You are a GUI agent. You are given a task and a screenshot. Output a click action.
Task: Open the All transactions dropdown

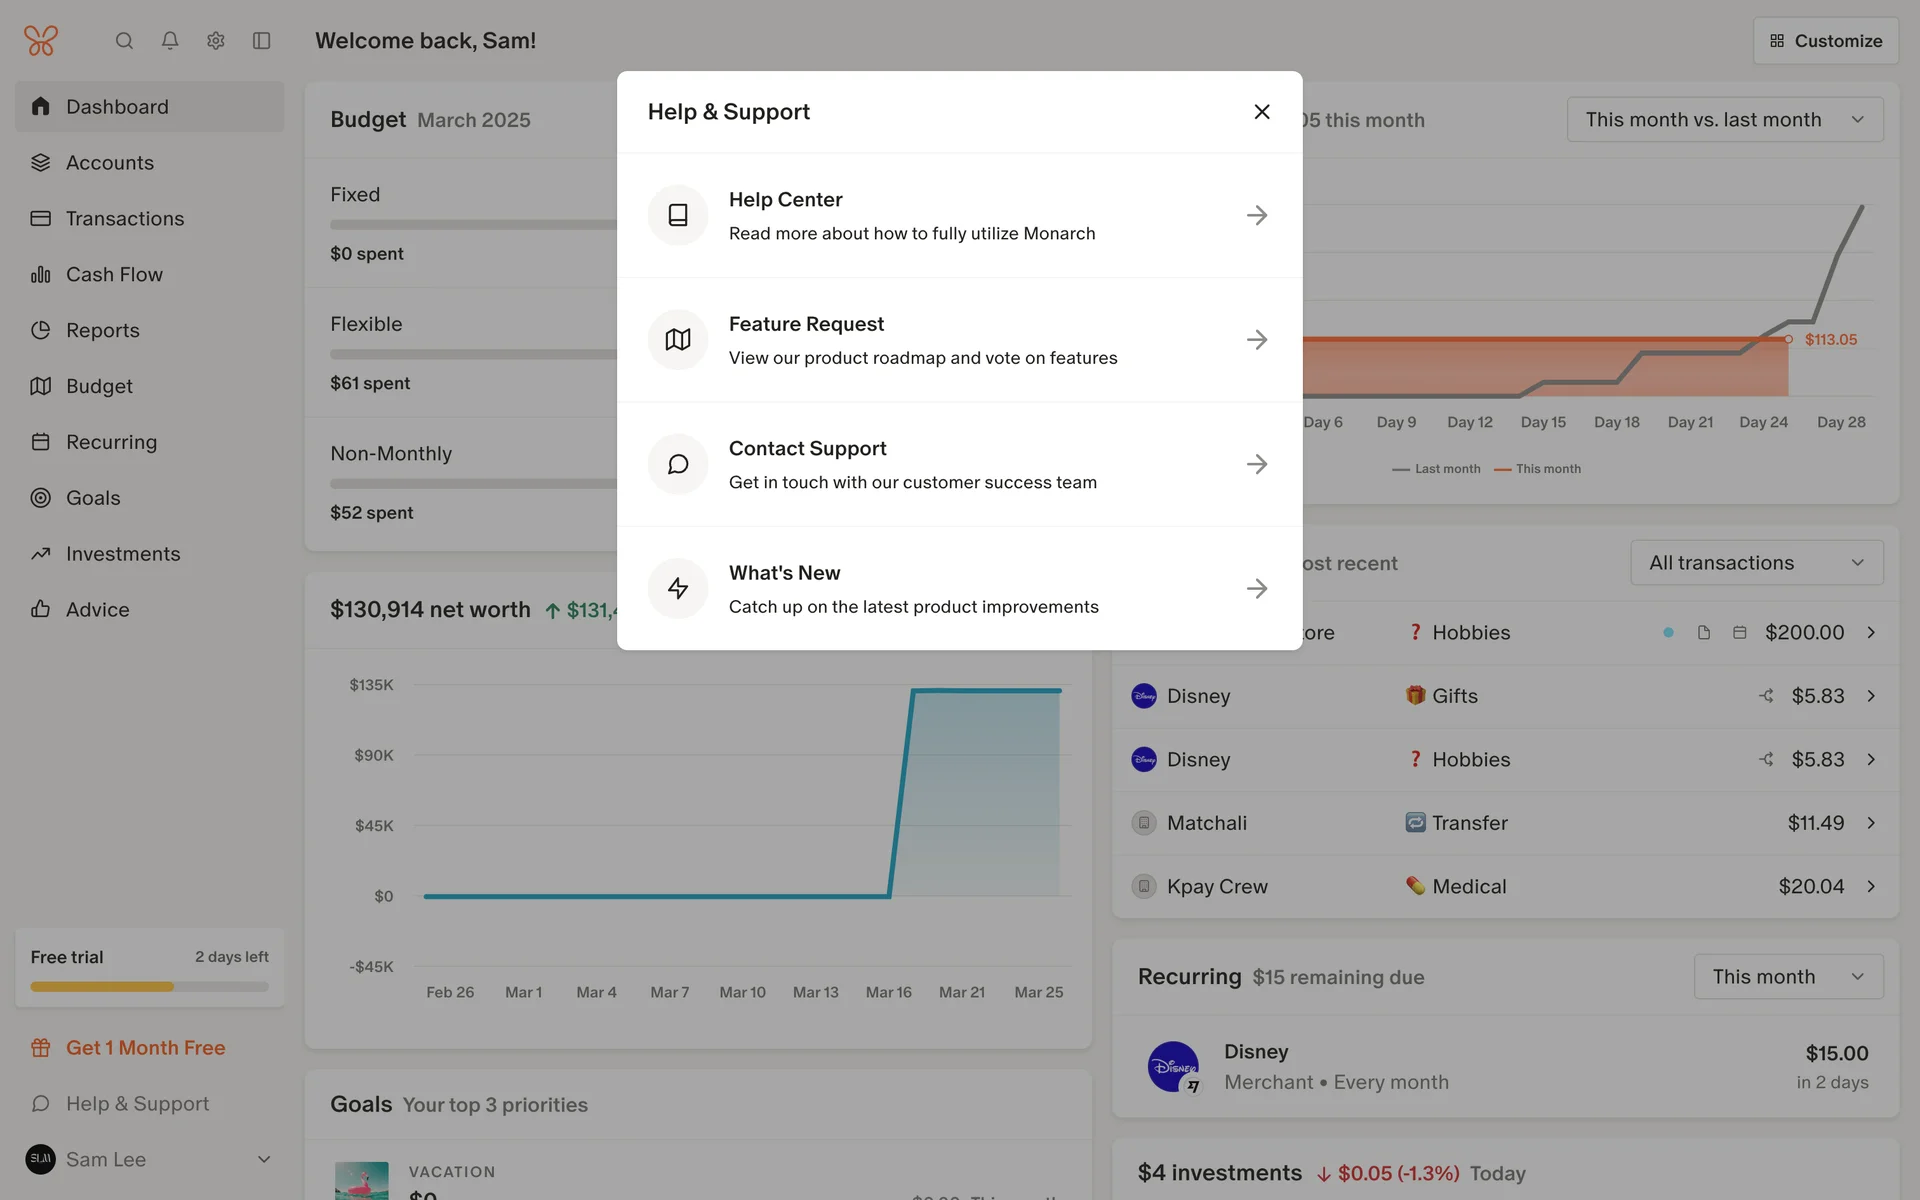coord(1757,563)
